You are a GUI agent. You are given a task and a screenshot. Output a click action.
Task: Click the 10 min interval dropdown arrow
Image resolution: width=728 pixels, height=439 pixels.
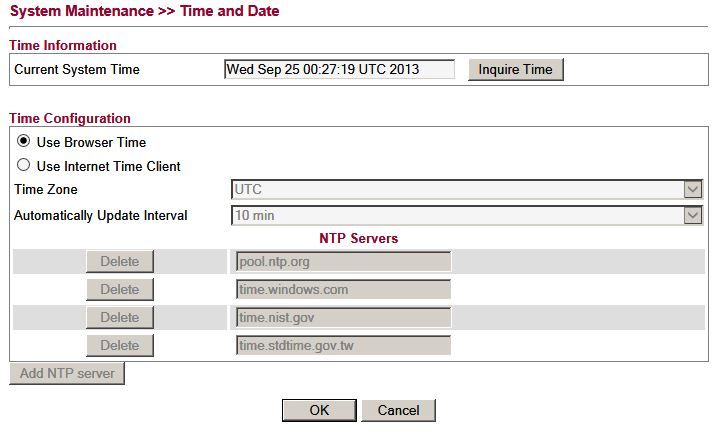(693, 215)
